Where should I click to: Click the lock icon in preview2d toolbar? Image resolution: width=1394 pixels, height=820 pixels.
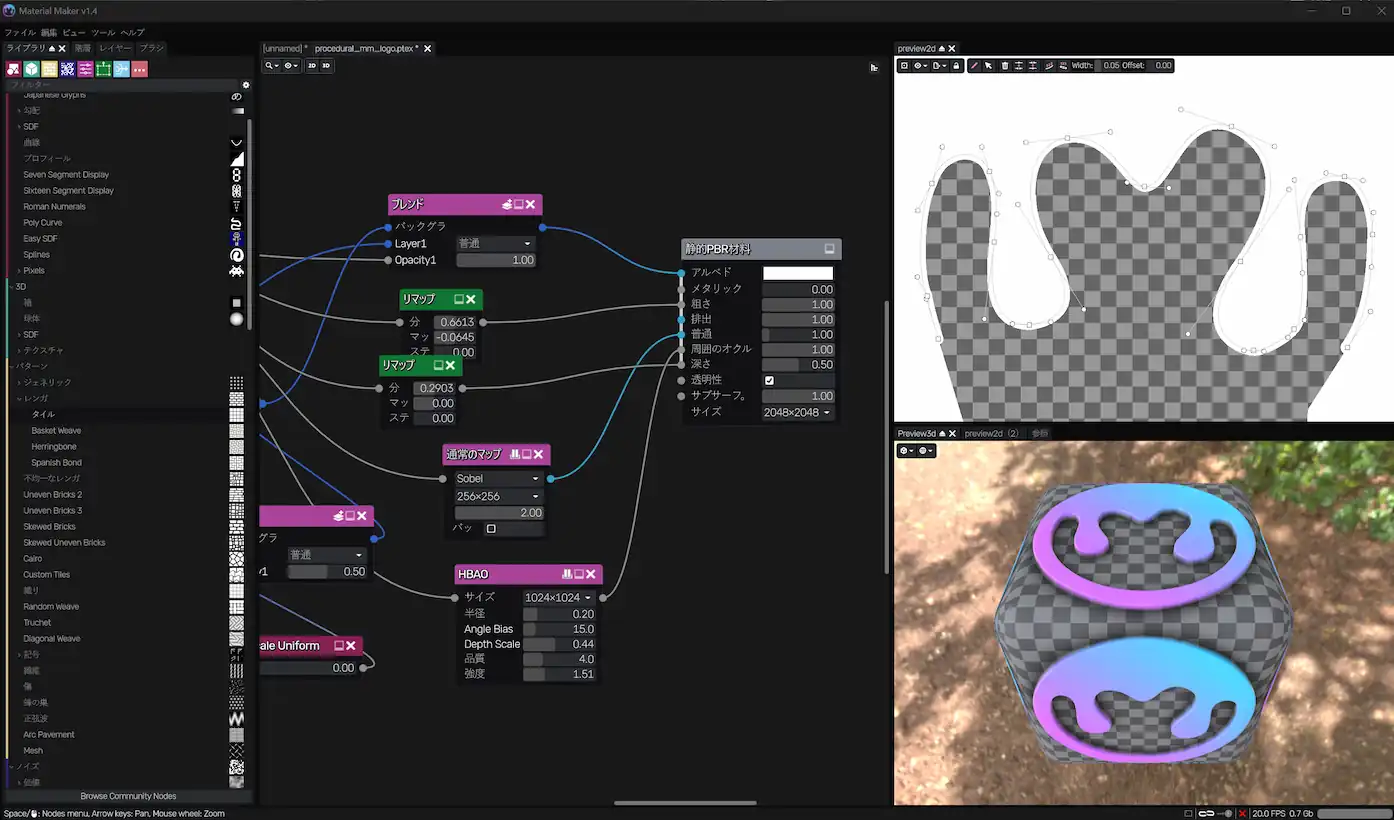coord(957,66)
